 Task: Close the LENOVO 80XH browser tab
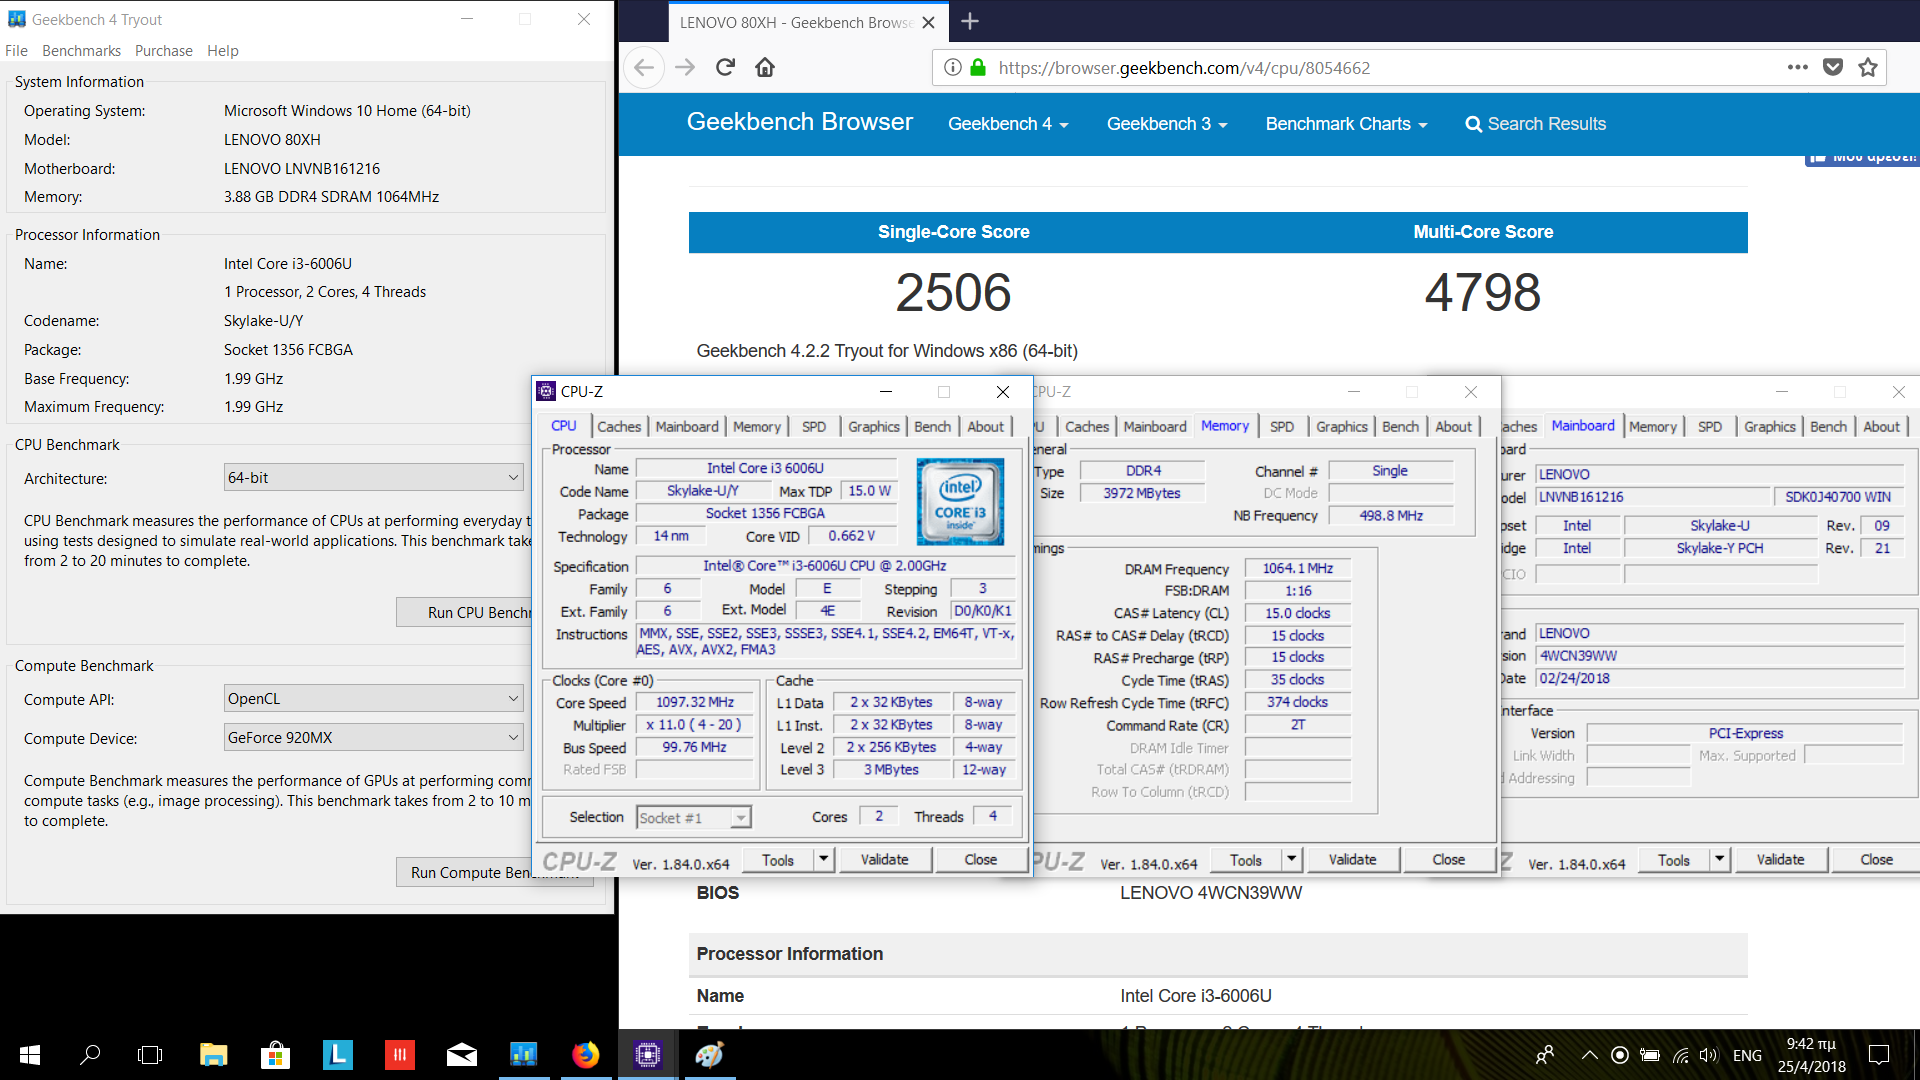coord(928,22)
